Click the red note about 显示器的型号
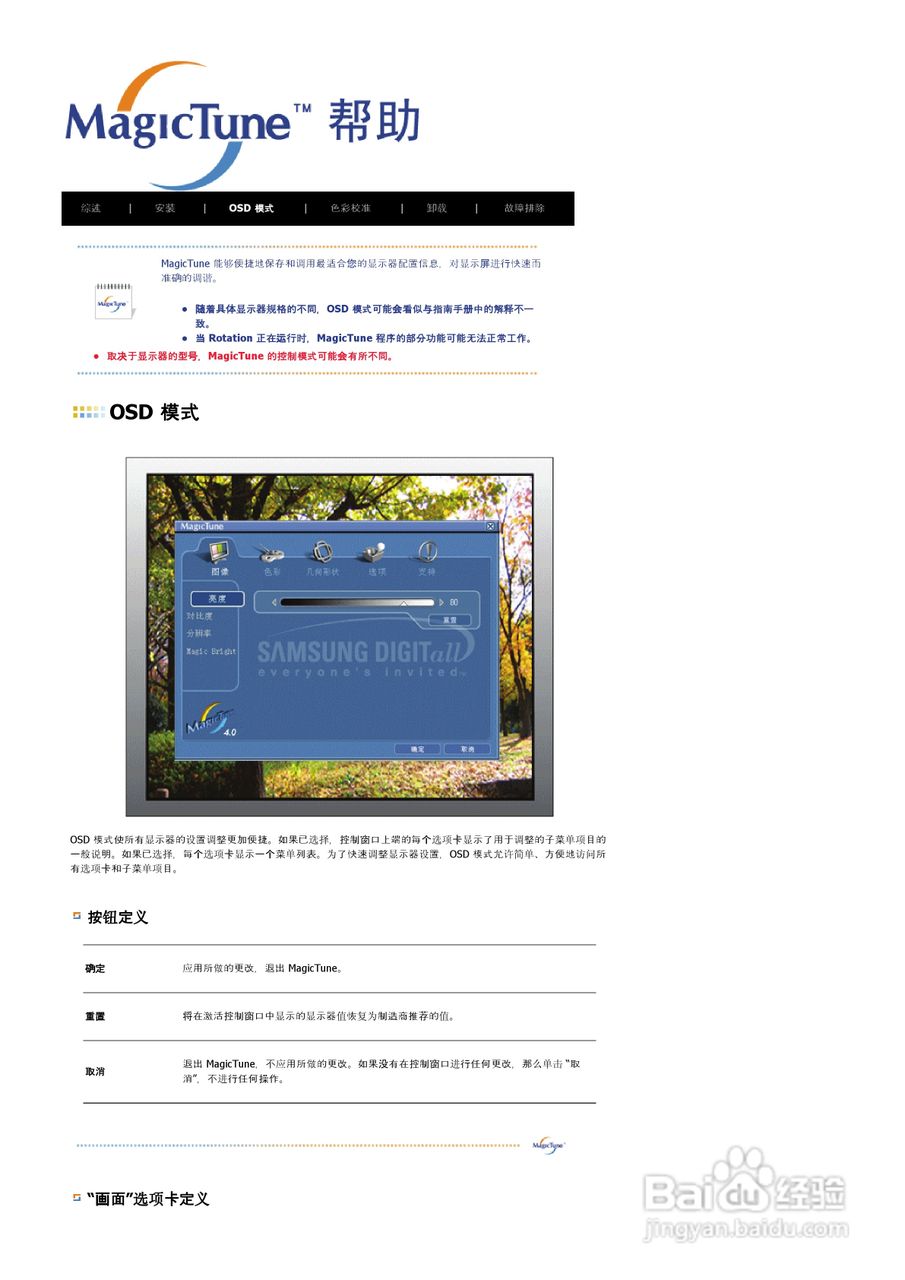This screenshot has width=905, height=1280. click(x=250, y=356)
